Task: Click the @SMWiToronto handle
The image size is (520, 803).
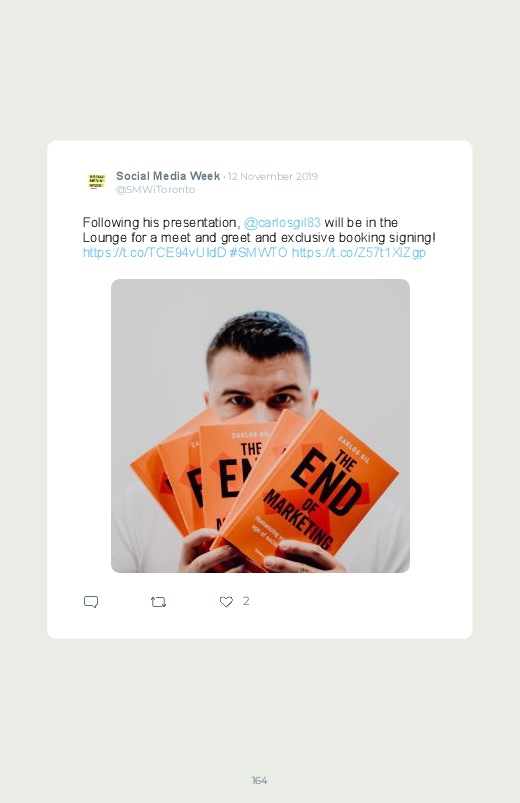Action: pos(155,189)
